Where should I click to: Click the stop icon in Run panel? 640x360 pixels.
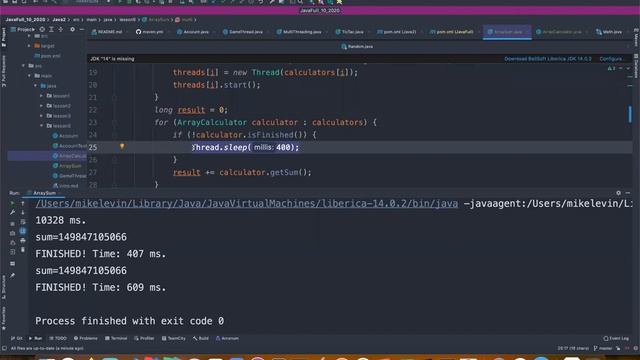click(12, 224)
